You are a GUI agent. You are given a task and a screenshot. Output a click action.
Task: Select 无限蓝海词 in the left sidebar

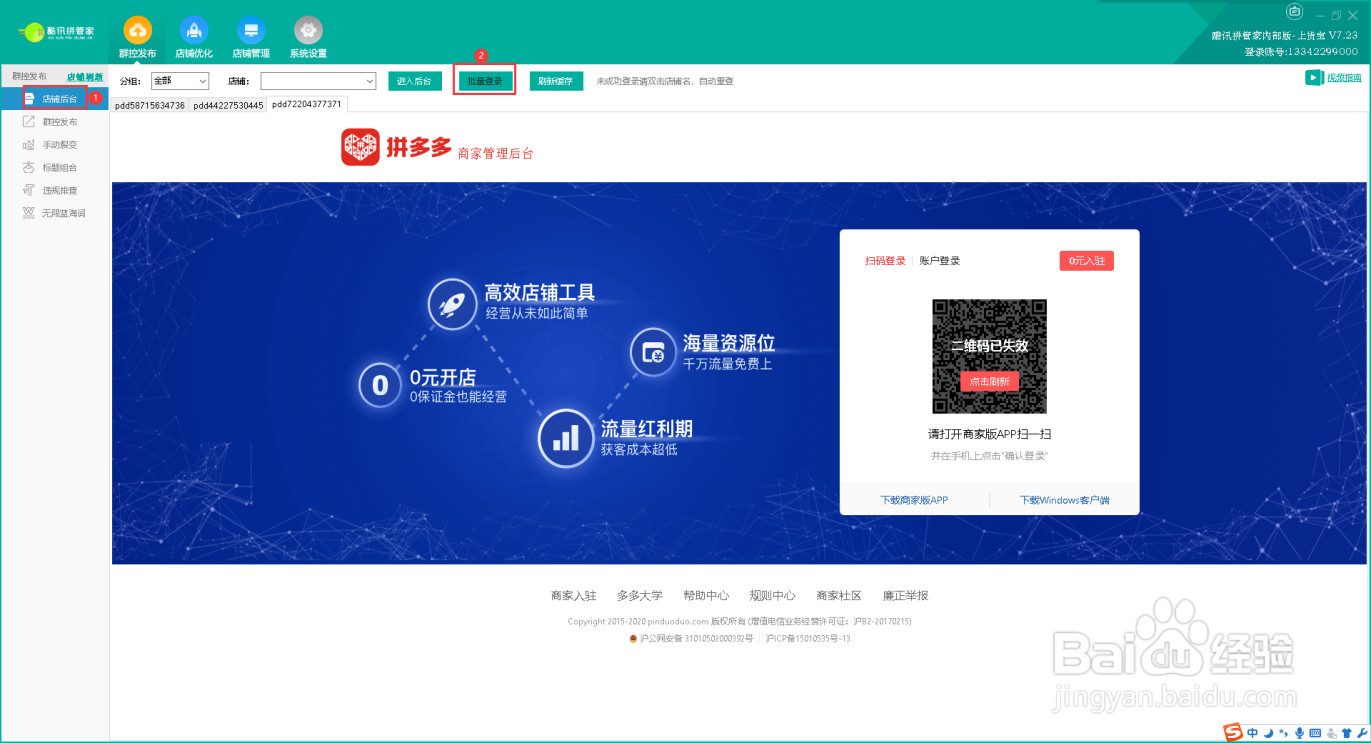click(x=54, y=213)
